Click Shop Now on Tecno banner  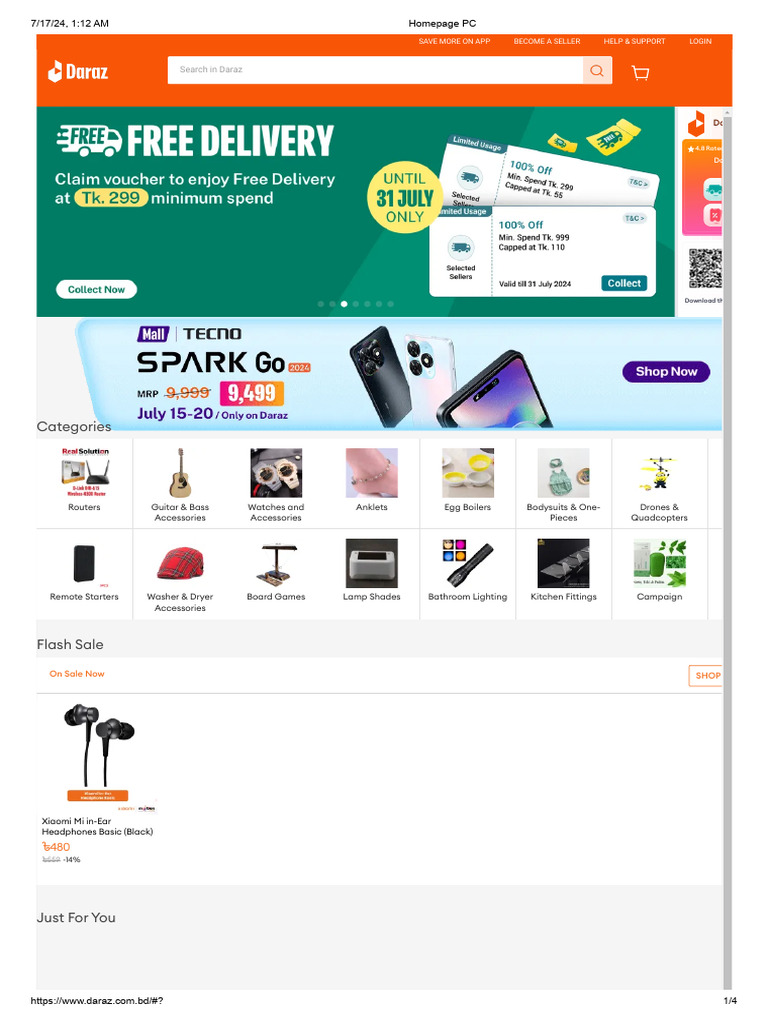coord(666,371)
